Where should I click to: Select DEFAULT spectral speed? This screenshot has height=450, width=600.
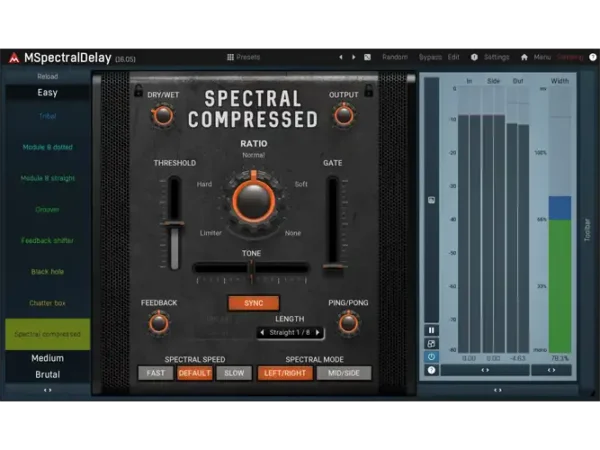pos(195,373)
